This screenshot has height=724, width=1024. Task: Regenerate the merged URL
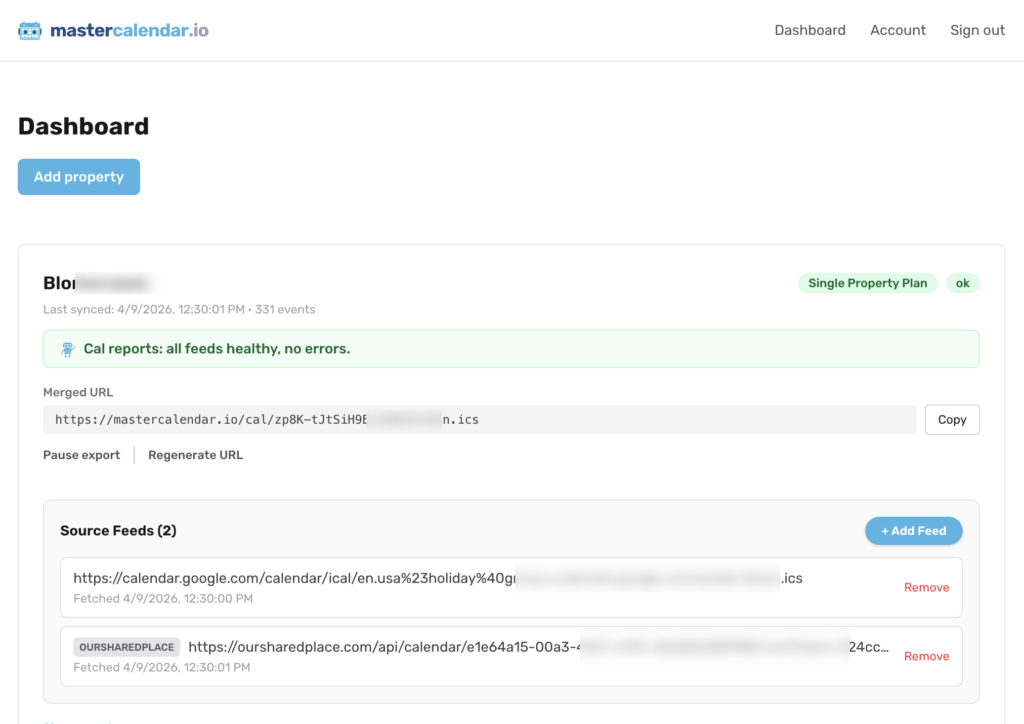195,455
